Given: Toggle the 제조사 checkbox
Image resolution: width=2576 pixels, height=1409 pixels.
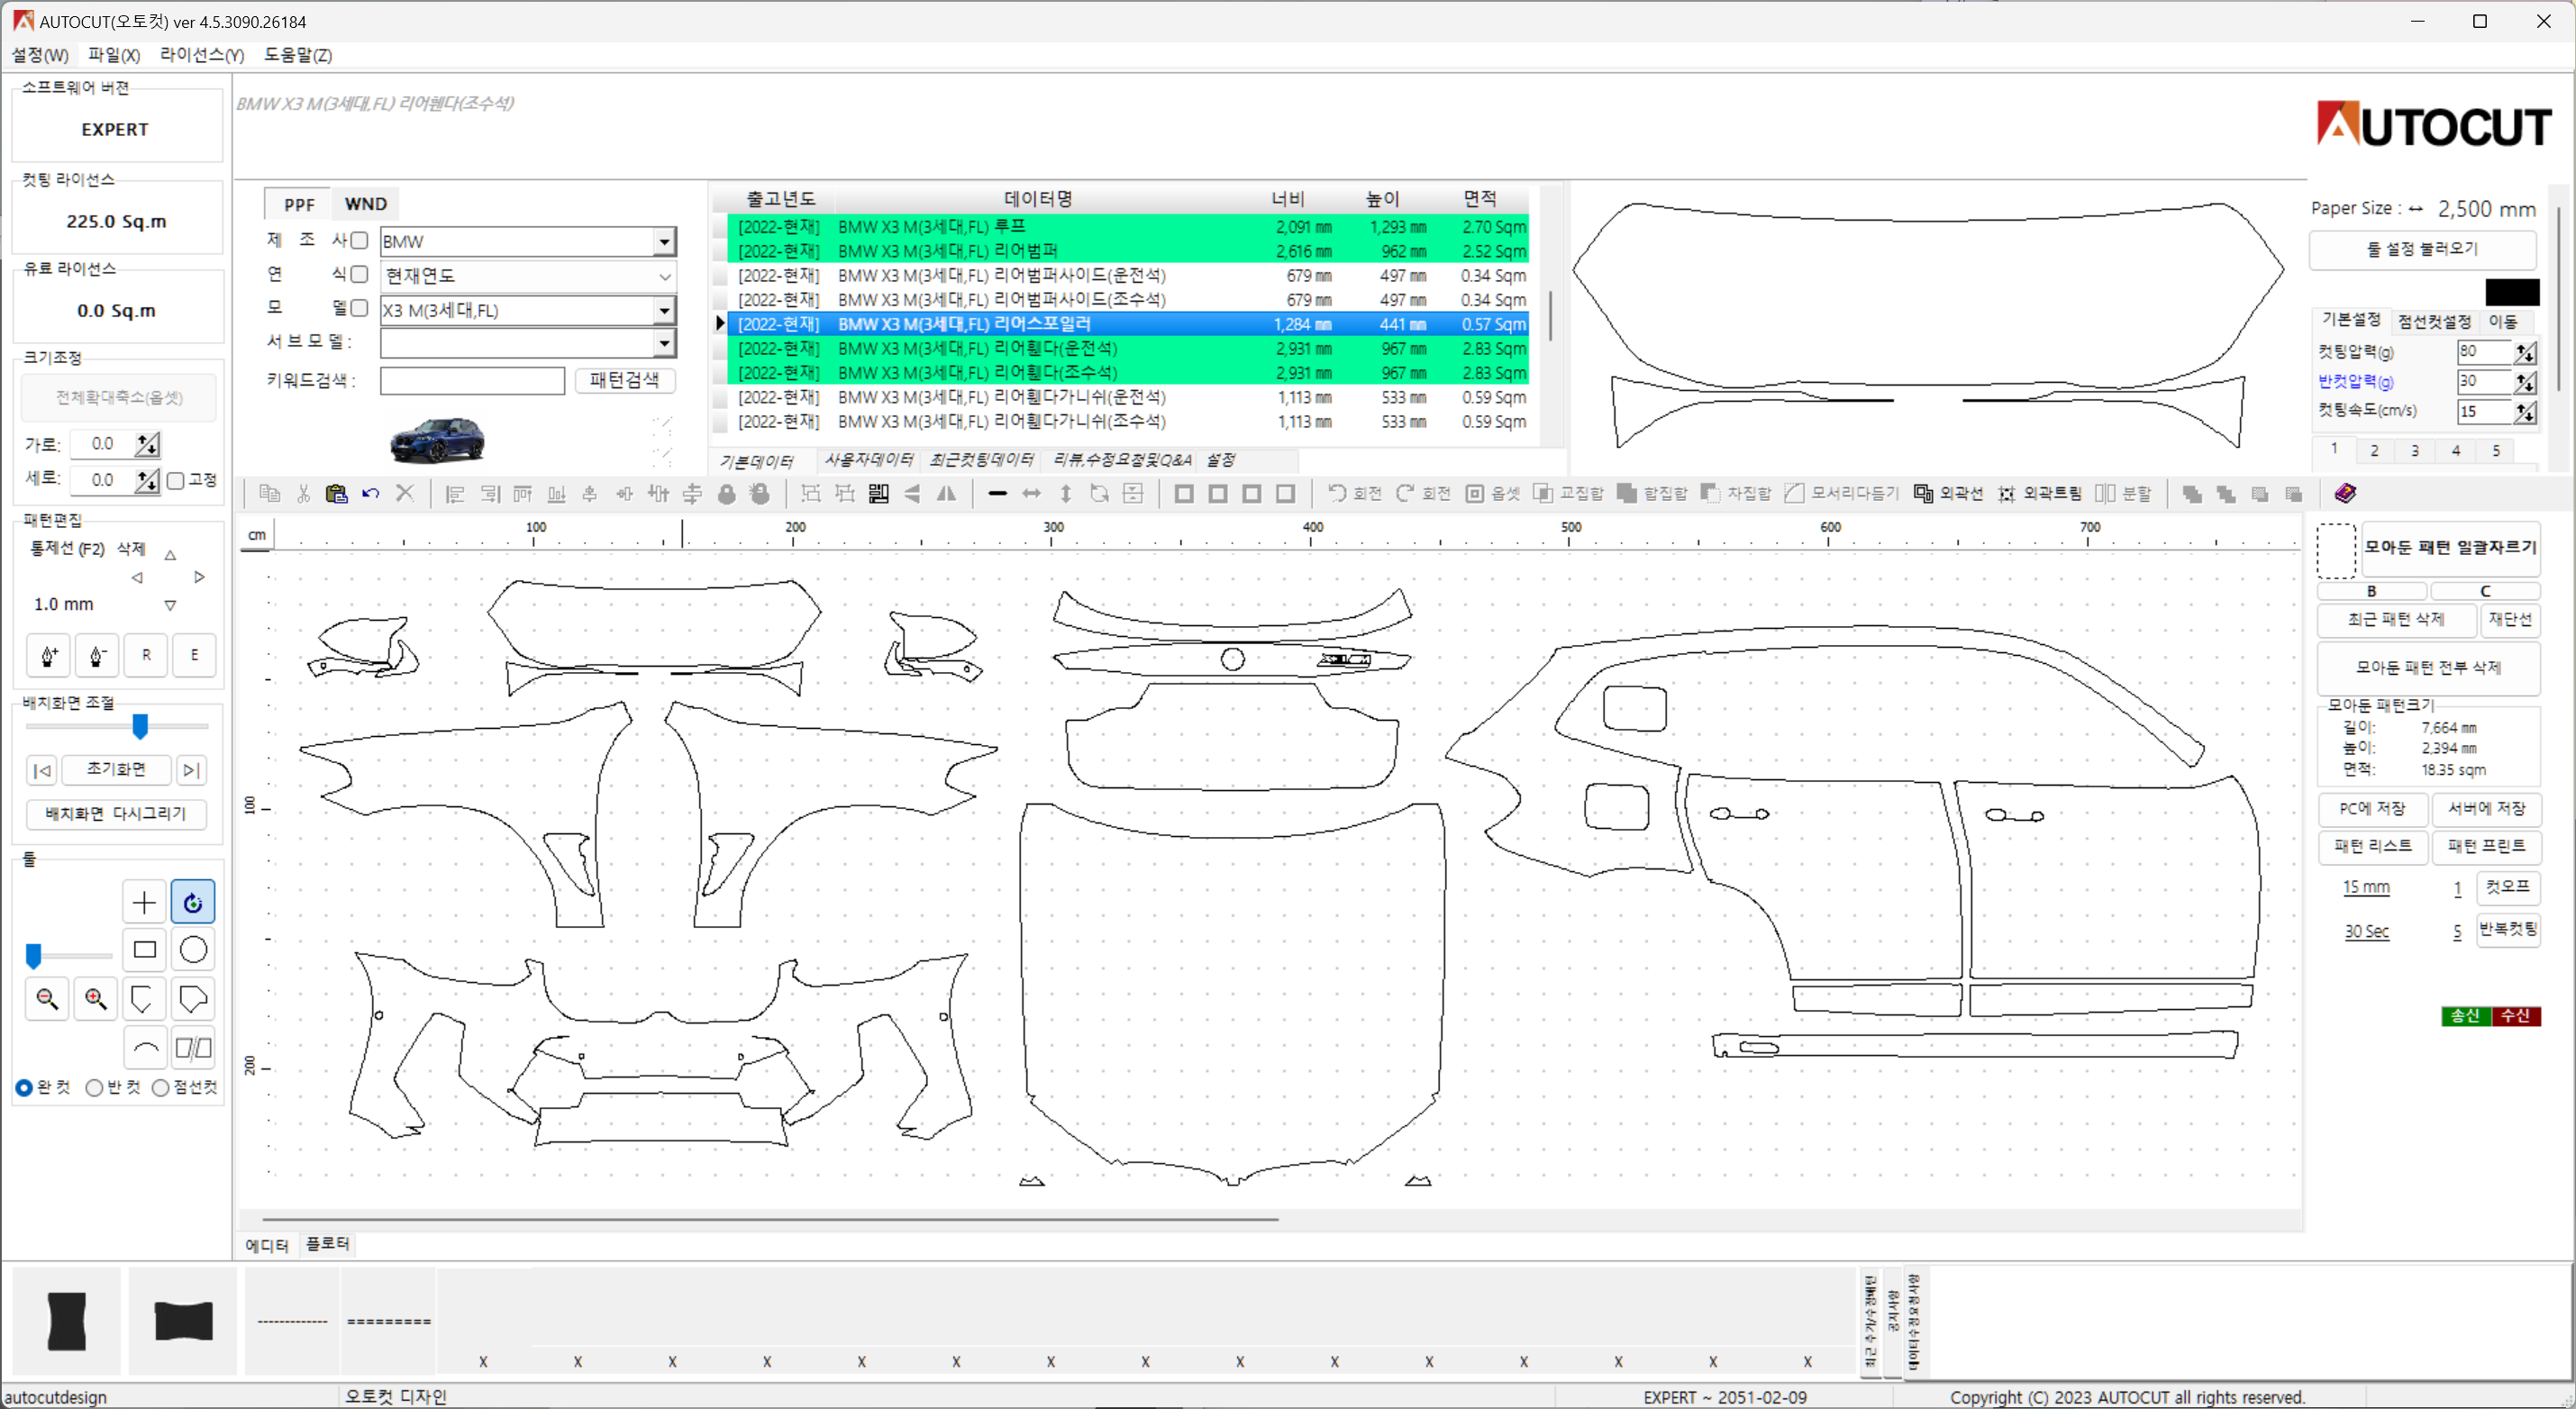Looking at the screenshot, I should [x=359, y=240].
